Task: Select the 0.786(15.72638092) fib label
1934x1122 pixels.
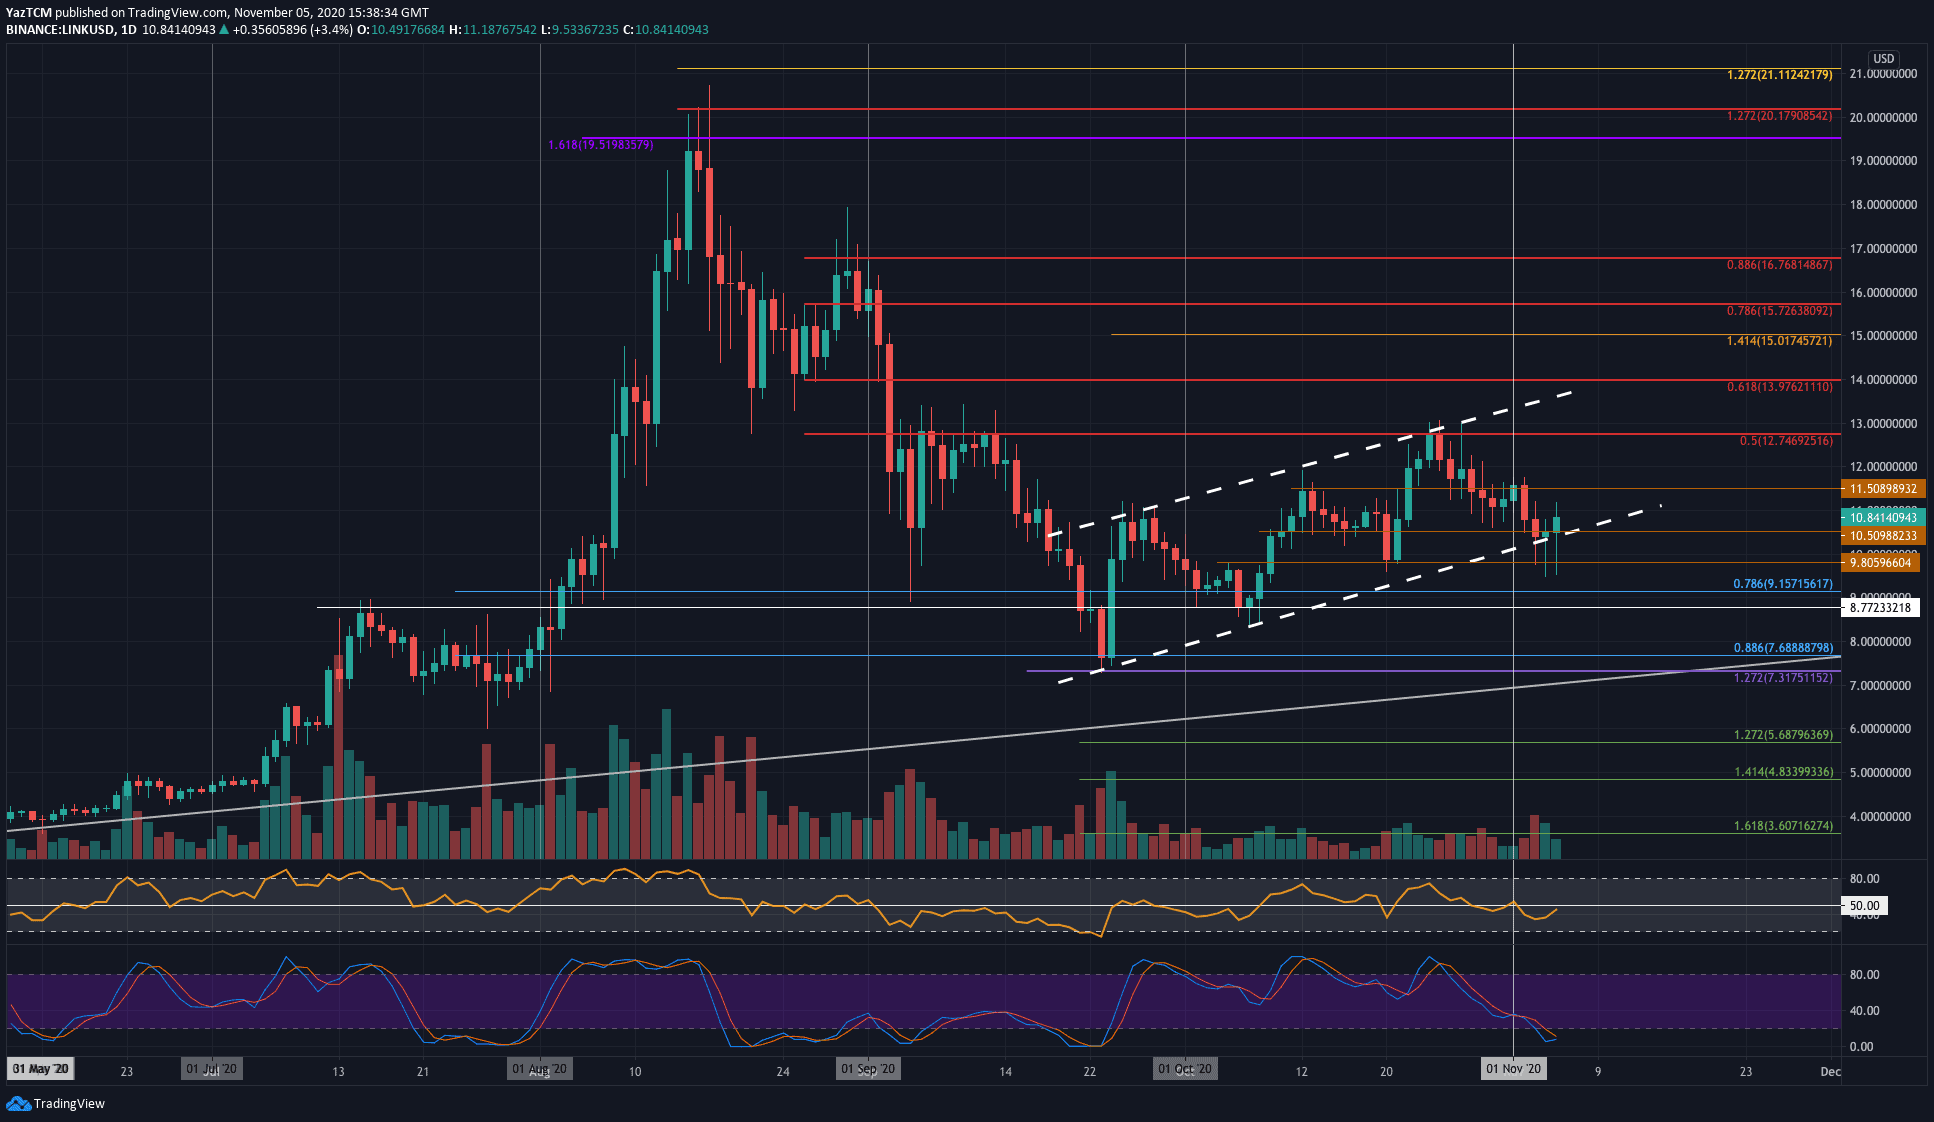Action: [x=1780, y=311]
